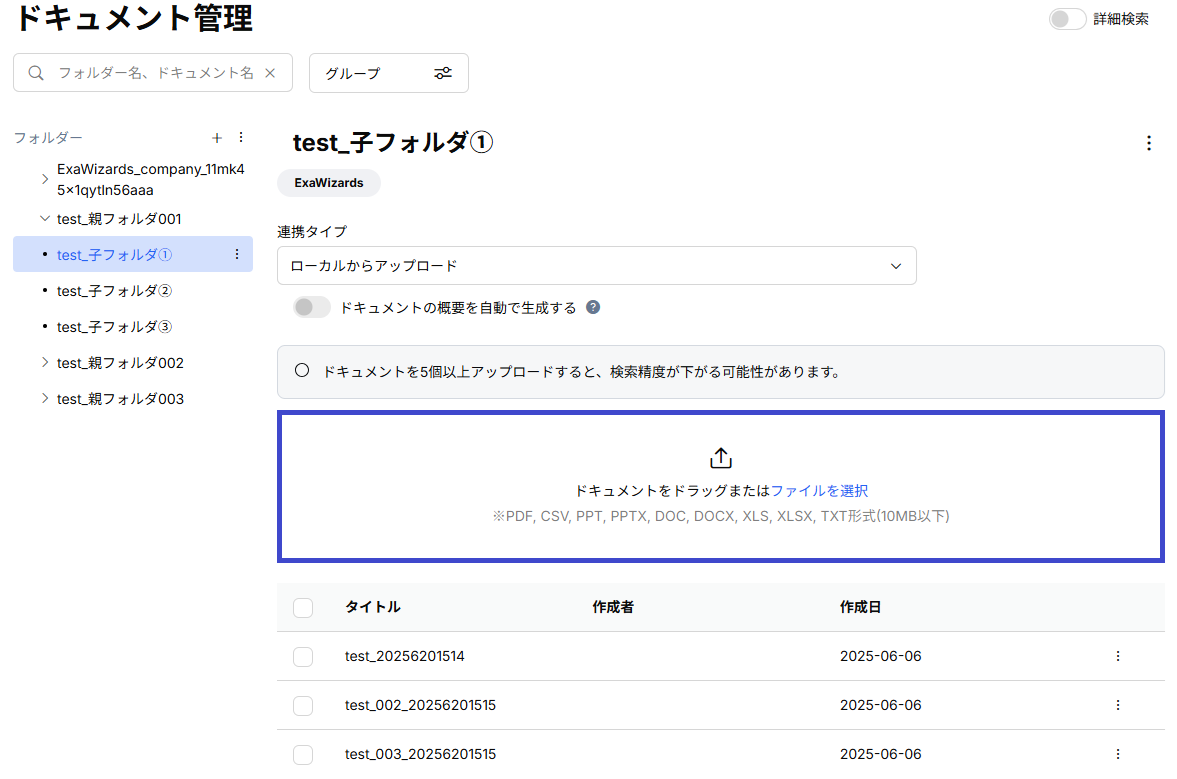Image resolution: width=1177 pixels, height=779 pixels.
Task: Click the circle icon in the upload warning notice
Action: coord(302,370)
